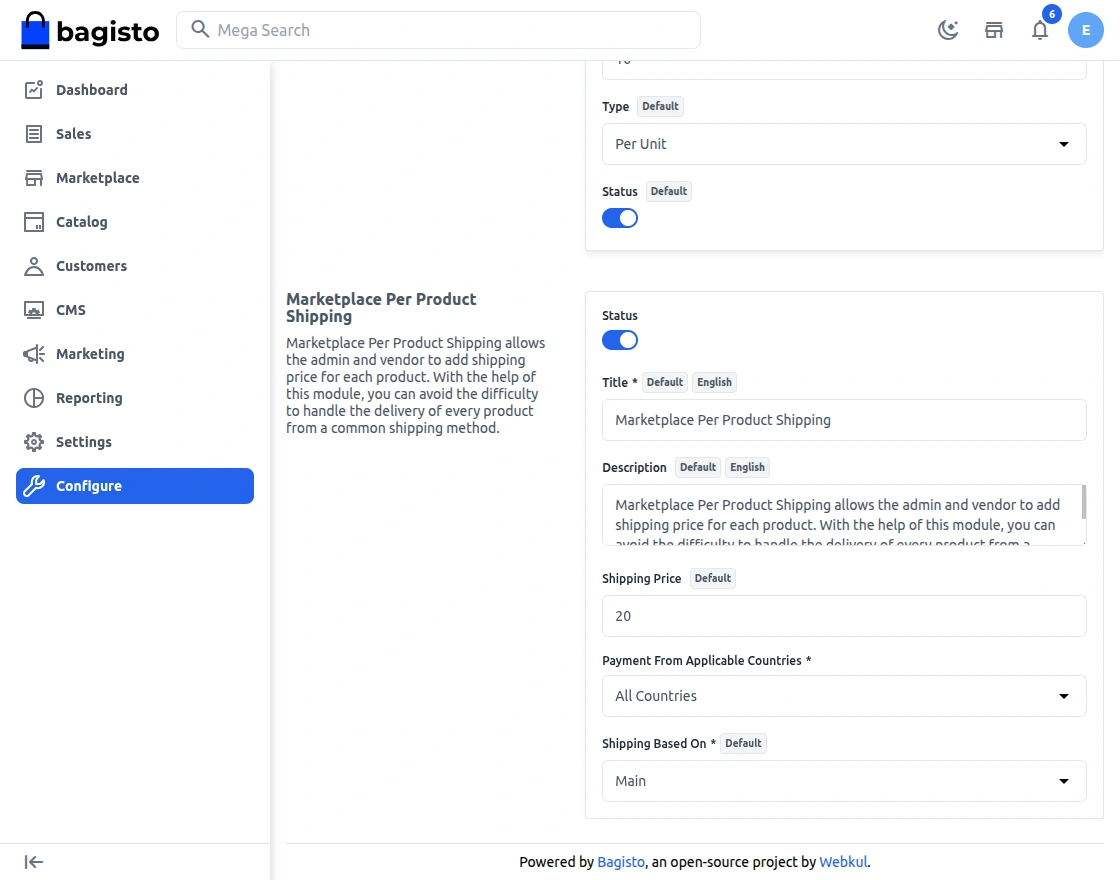Open the storefront shop icon
This screenshot has height=880, width=1120.
(994, 30)
